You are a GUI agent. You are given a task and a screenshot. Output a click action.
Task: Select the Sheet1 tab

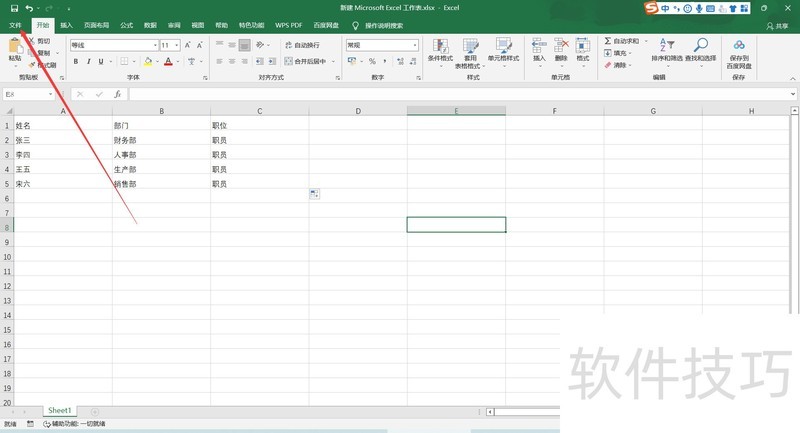pos(59,411)
